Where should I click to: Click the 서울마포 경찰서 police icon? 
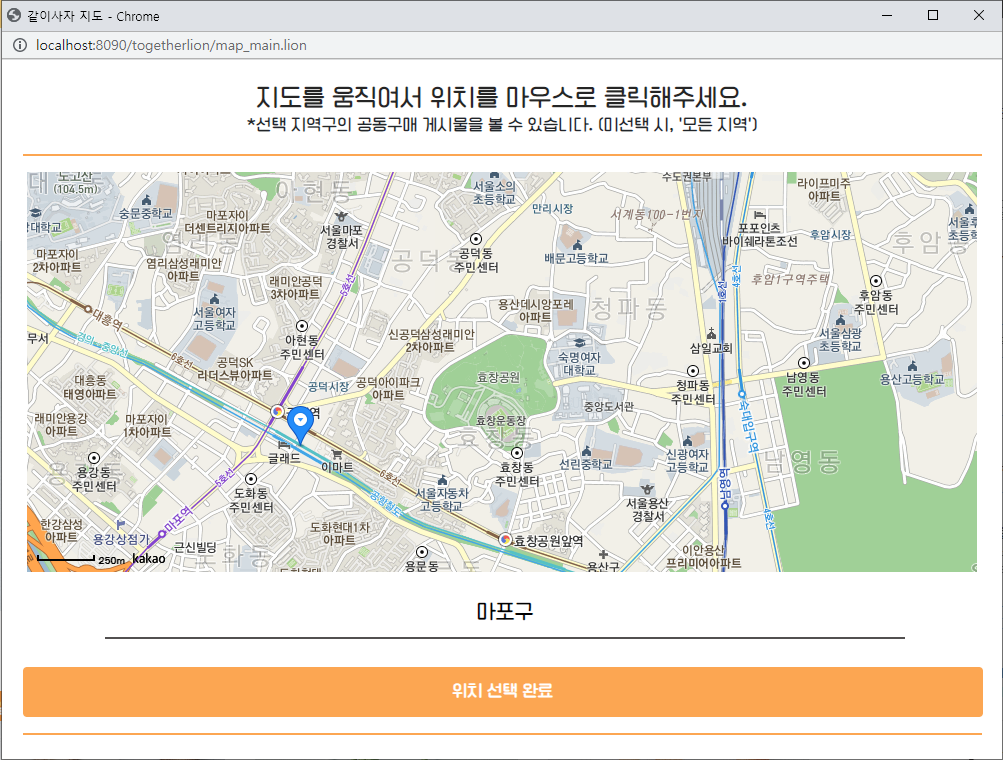342,216
